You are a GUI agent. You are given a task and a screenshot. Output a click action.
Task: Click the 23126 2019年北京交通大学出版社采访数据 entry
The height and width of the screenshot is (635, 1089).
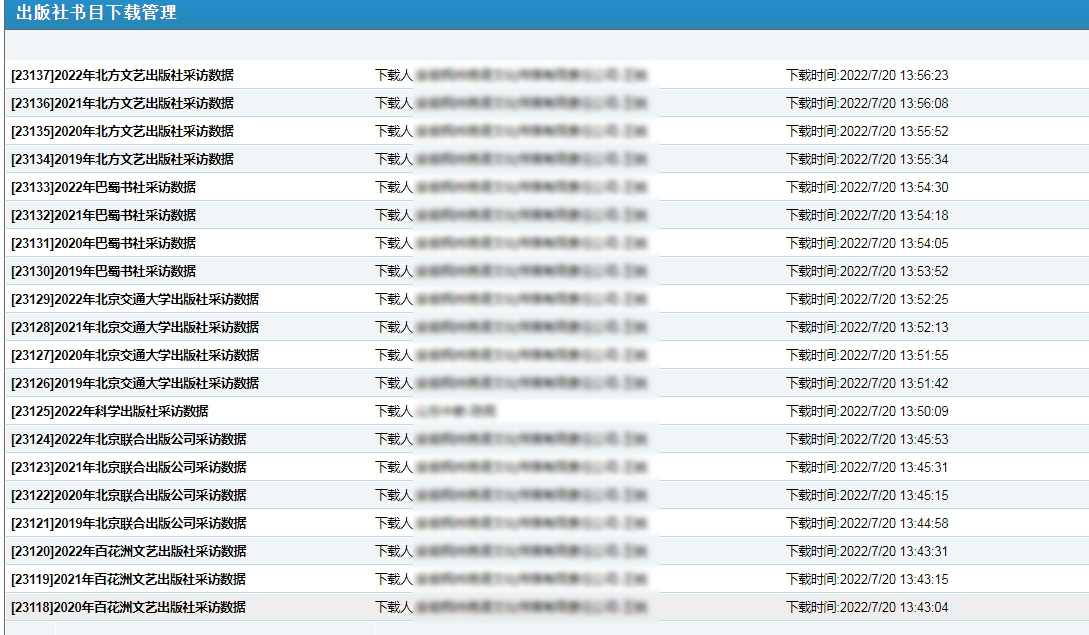[135, 383]
